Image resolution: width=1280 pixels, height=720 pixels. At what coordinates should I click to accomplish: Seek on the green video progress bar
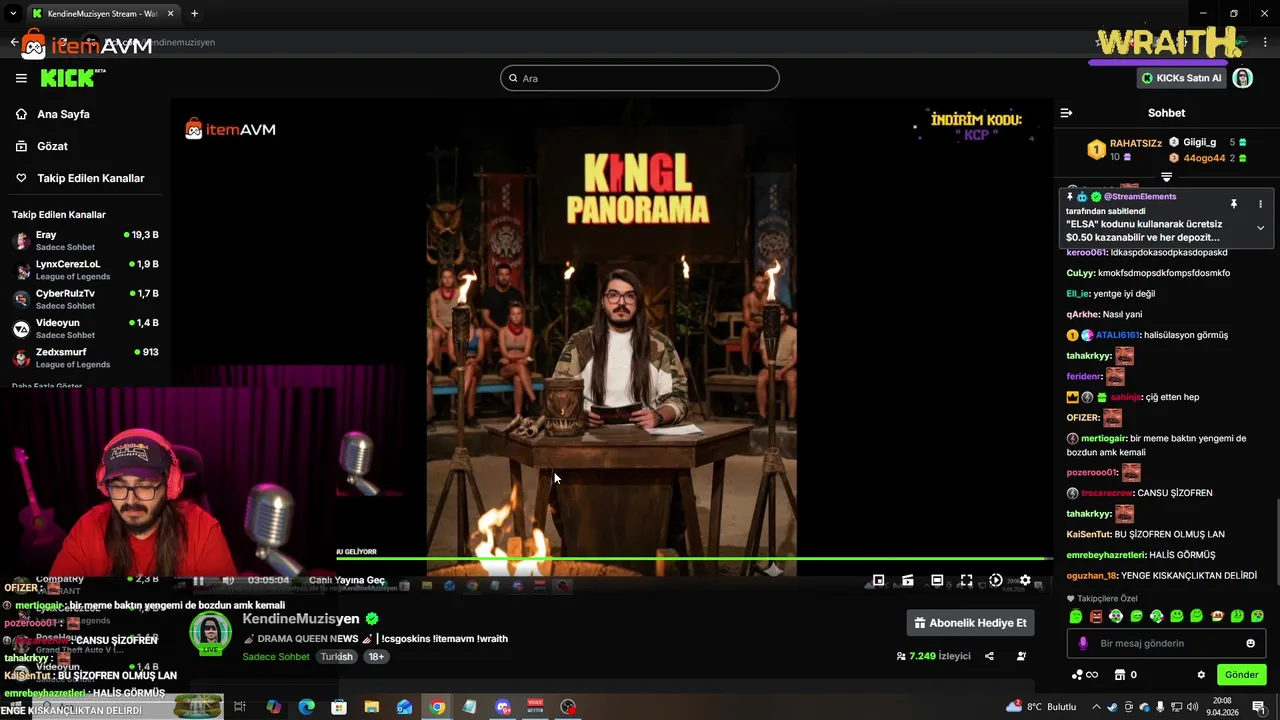pos(695,558)
